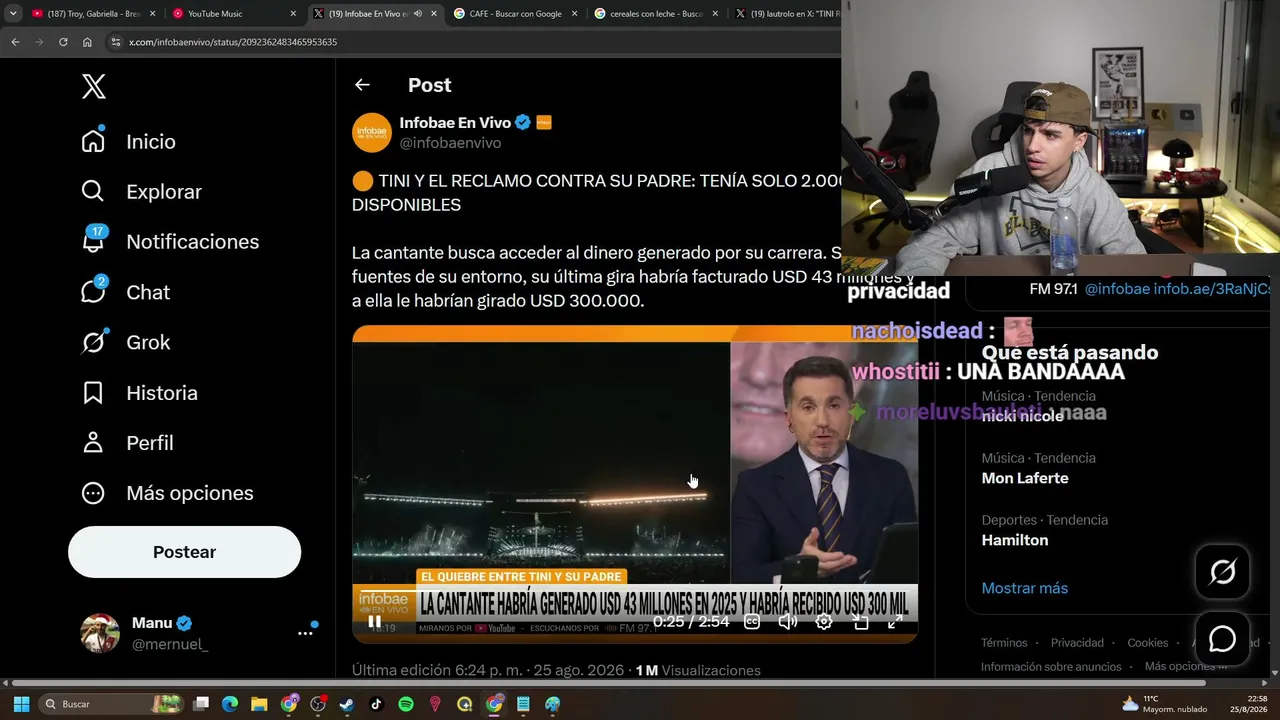Open the Términos footer link
Image resolution: width=1280 pixels, height=720 pixels.
(1004, 643)
